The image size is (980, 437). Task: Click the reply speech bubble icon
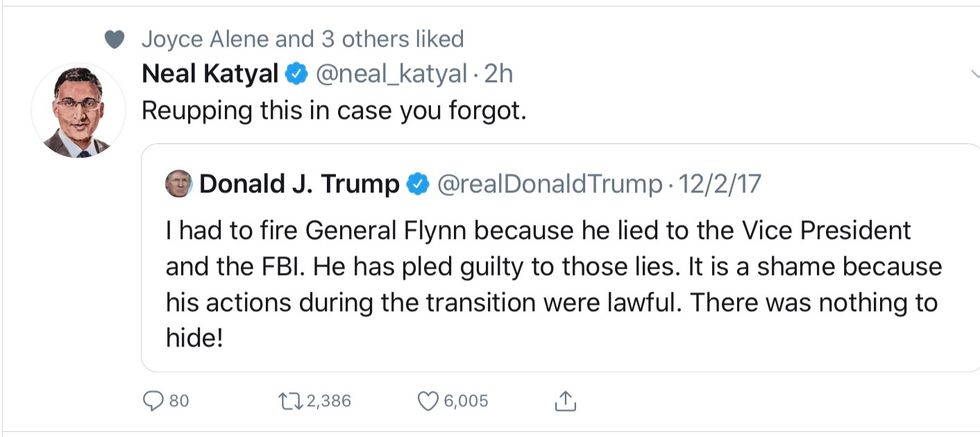tap(153, 401)
